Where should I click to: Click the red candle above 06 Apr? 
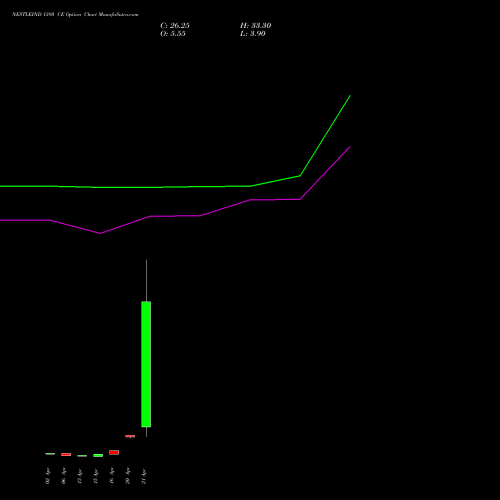(66, 454)
